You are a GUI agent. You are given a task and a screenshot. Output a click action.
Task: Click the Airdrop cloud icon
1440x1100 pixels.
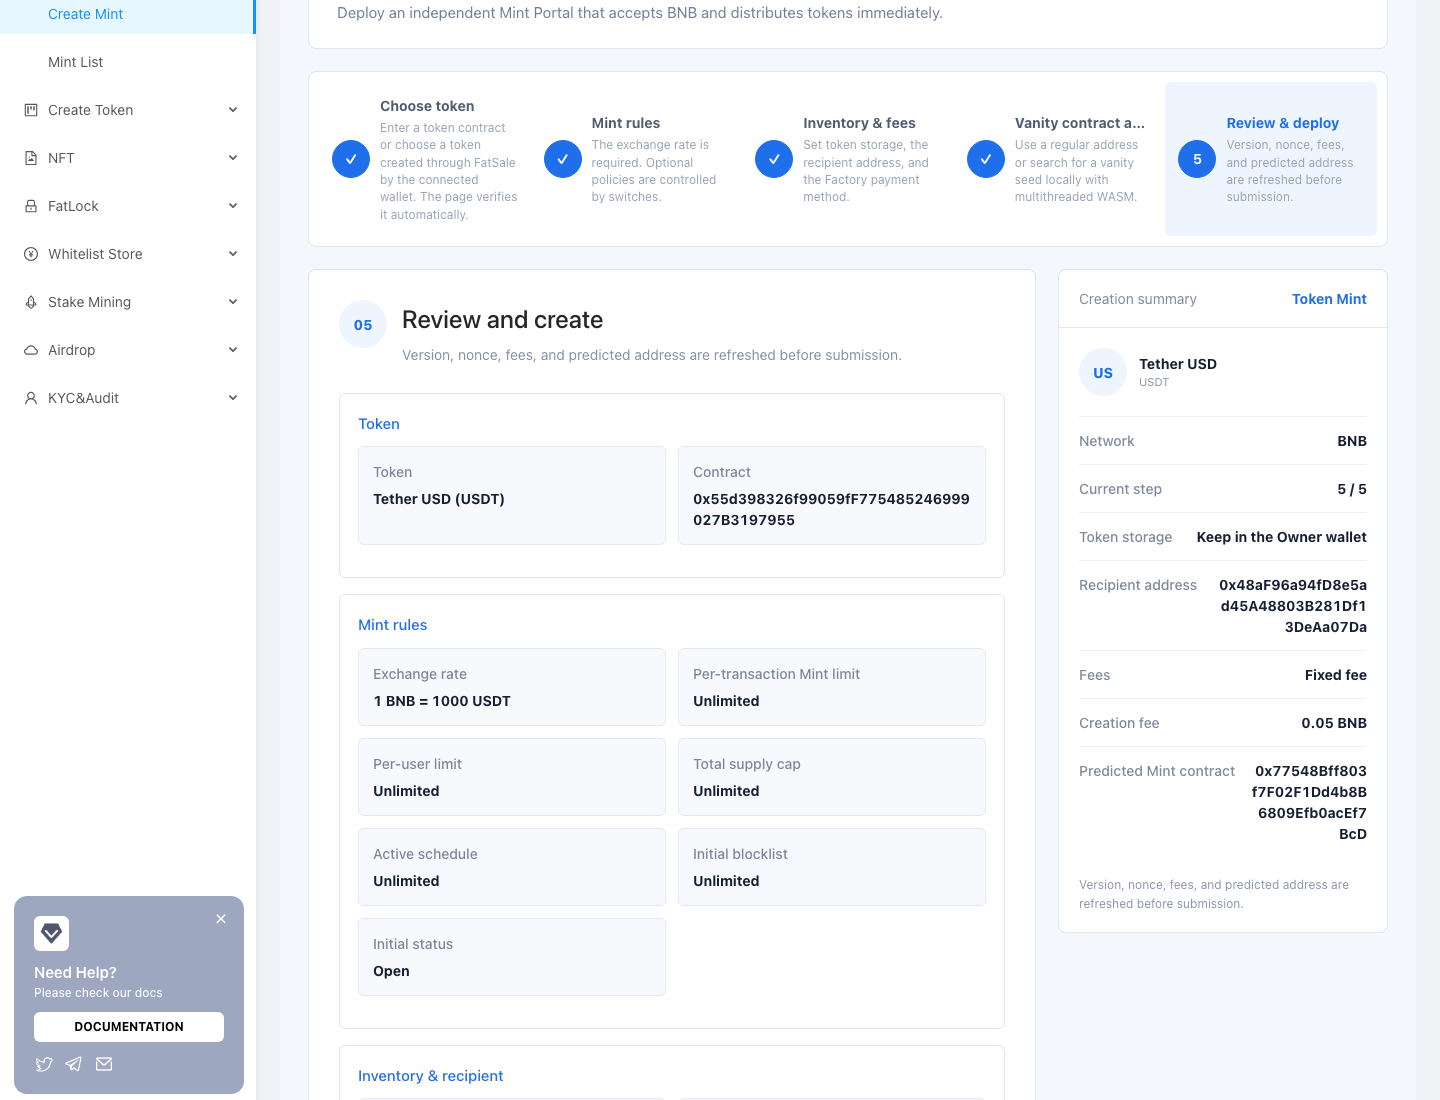click(31, 350)
